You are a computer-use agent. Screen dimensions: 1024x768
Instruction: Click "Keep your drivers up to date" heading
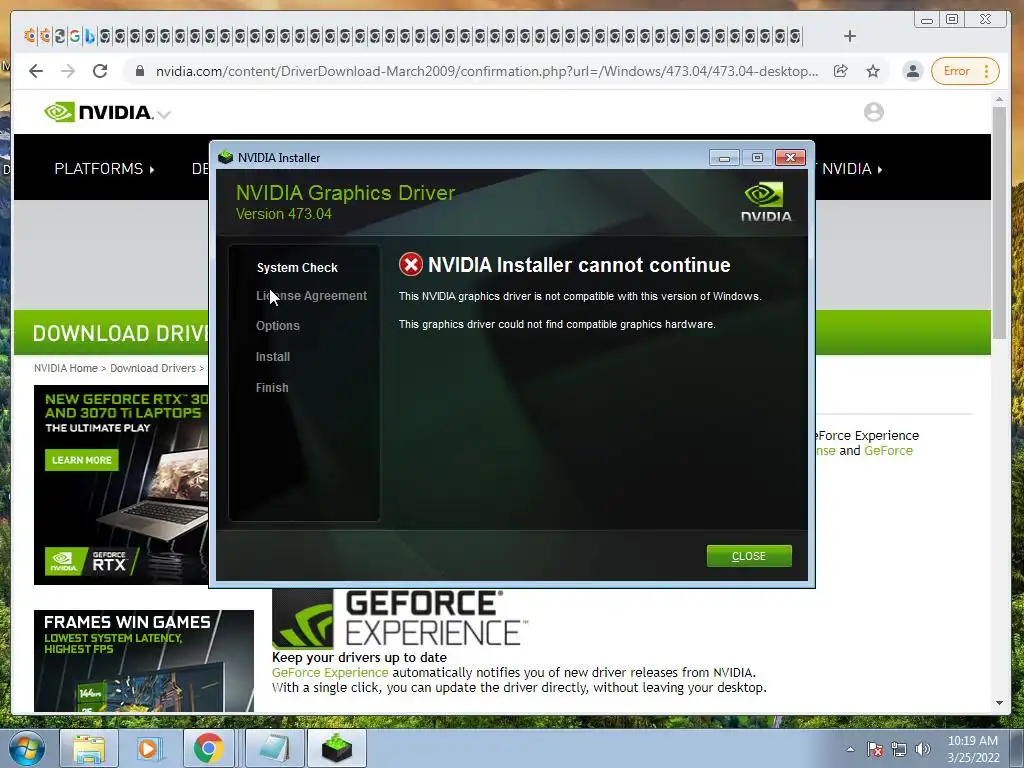(x=359, y=658)
